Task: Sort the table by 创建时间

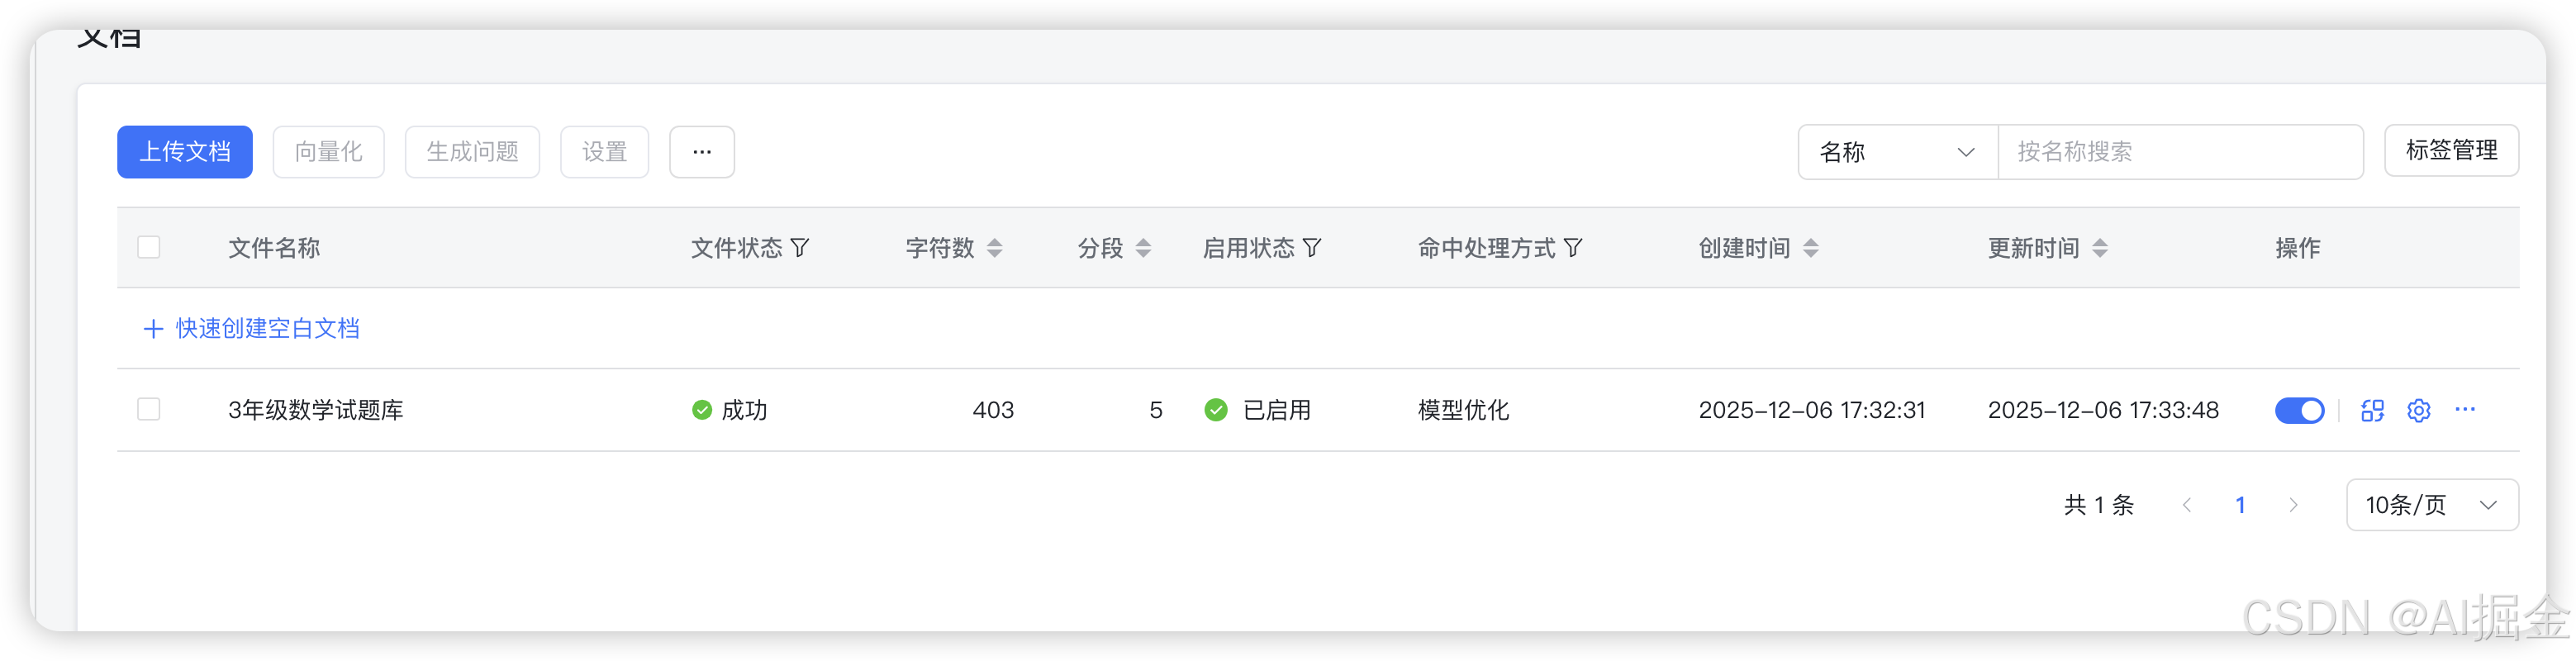Action: click(x=1812, y=247)
